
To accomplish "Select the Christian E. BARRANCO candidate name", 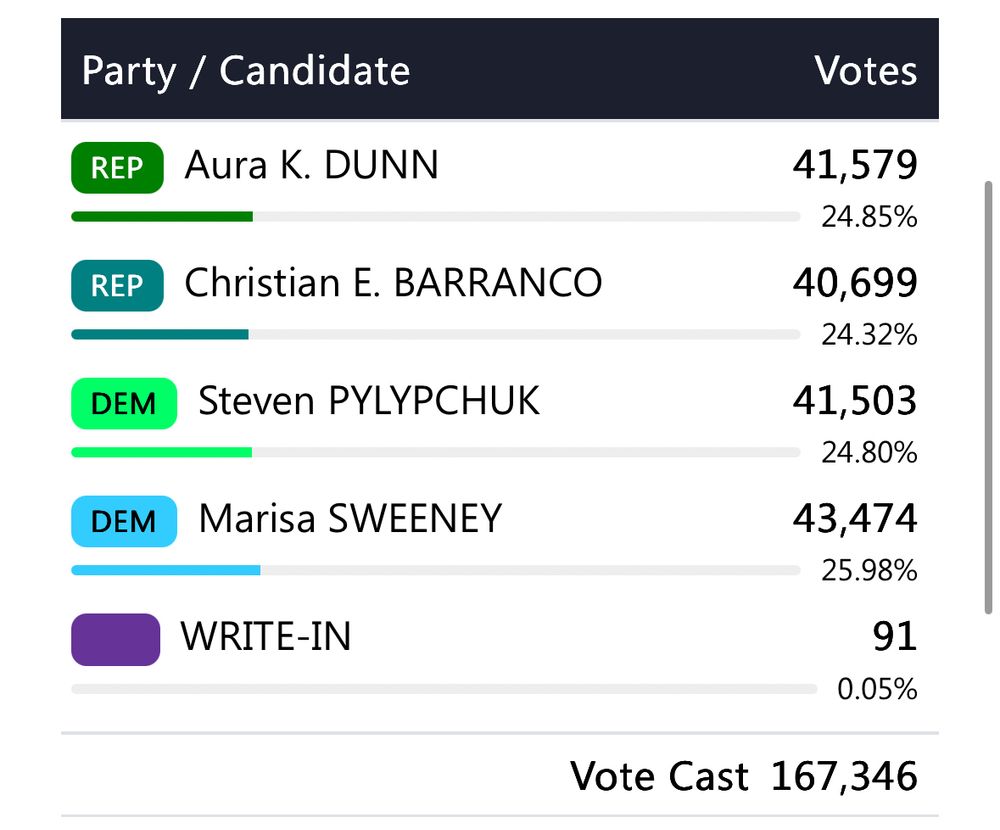I will [x=393, y=284].
